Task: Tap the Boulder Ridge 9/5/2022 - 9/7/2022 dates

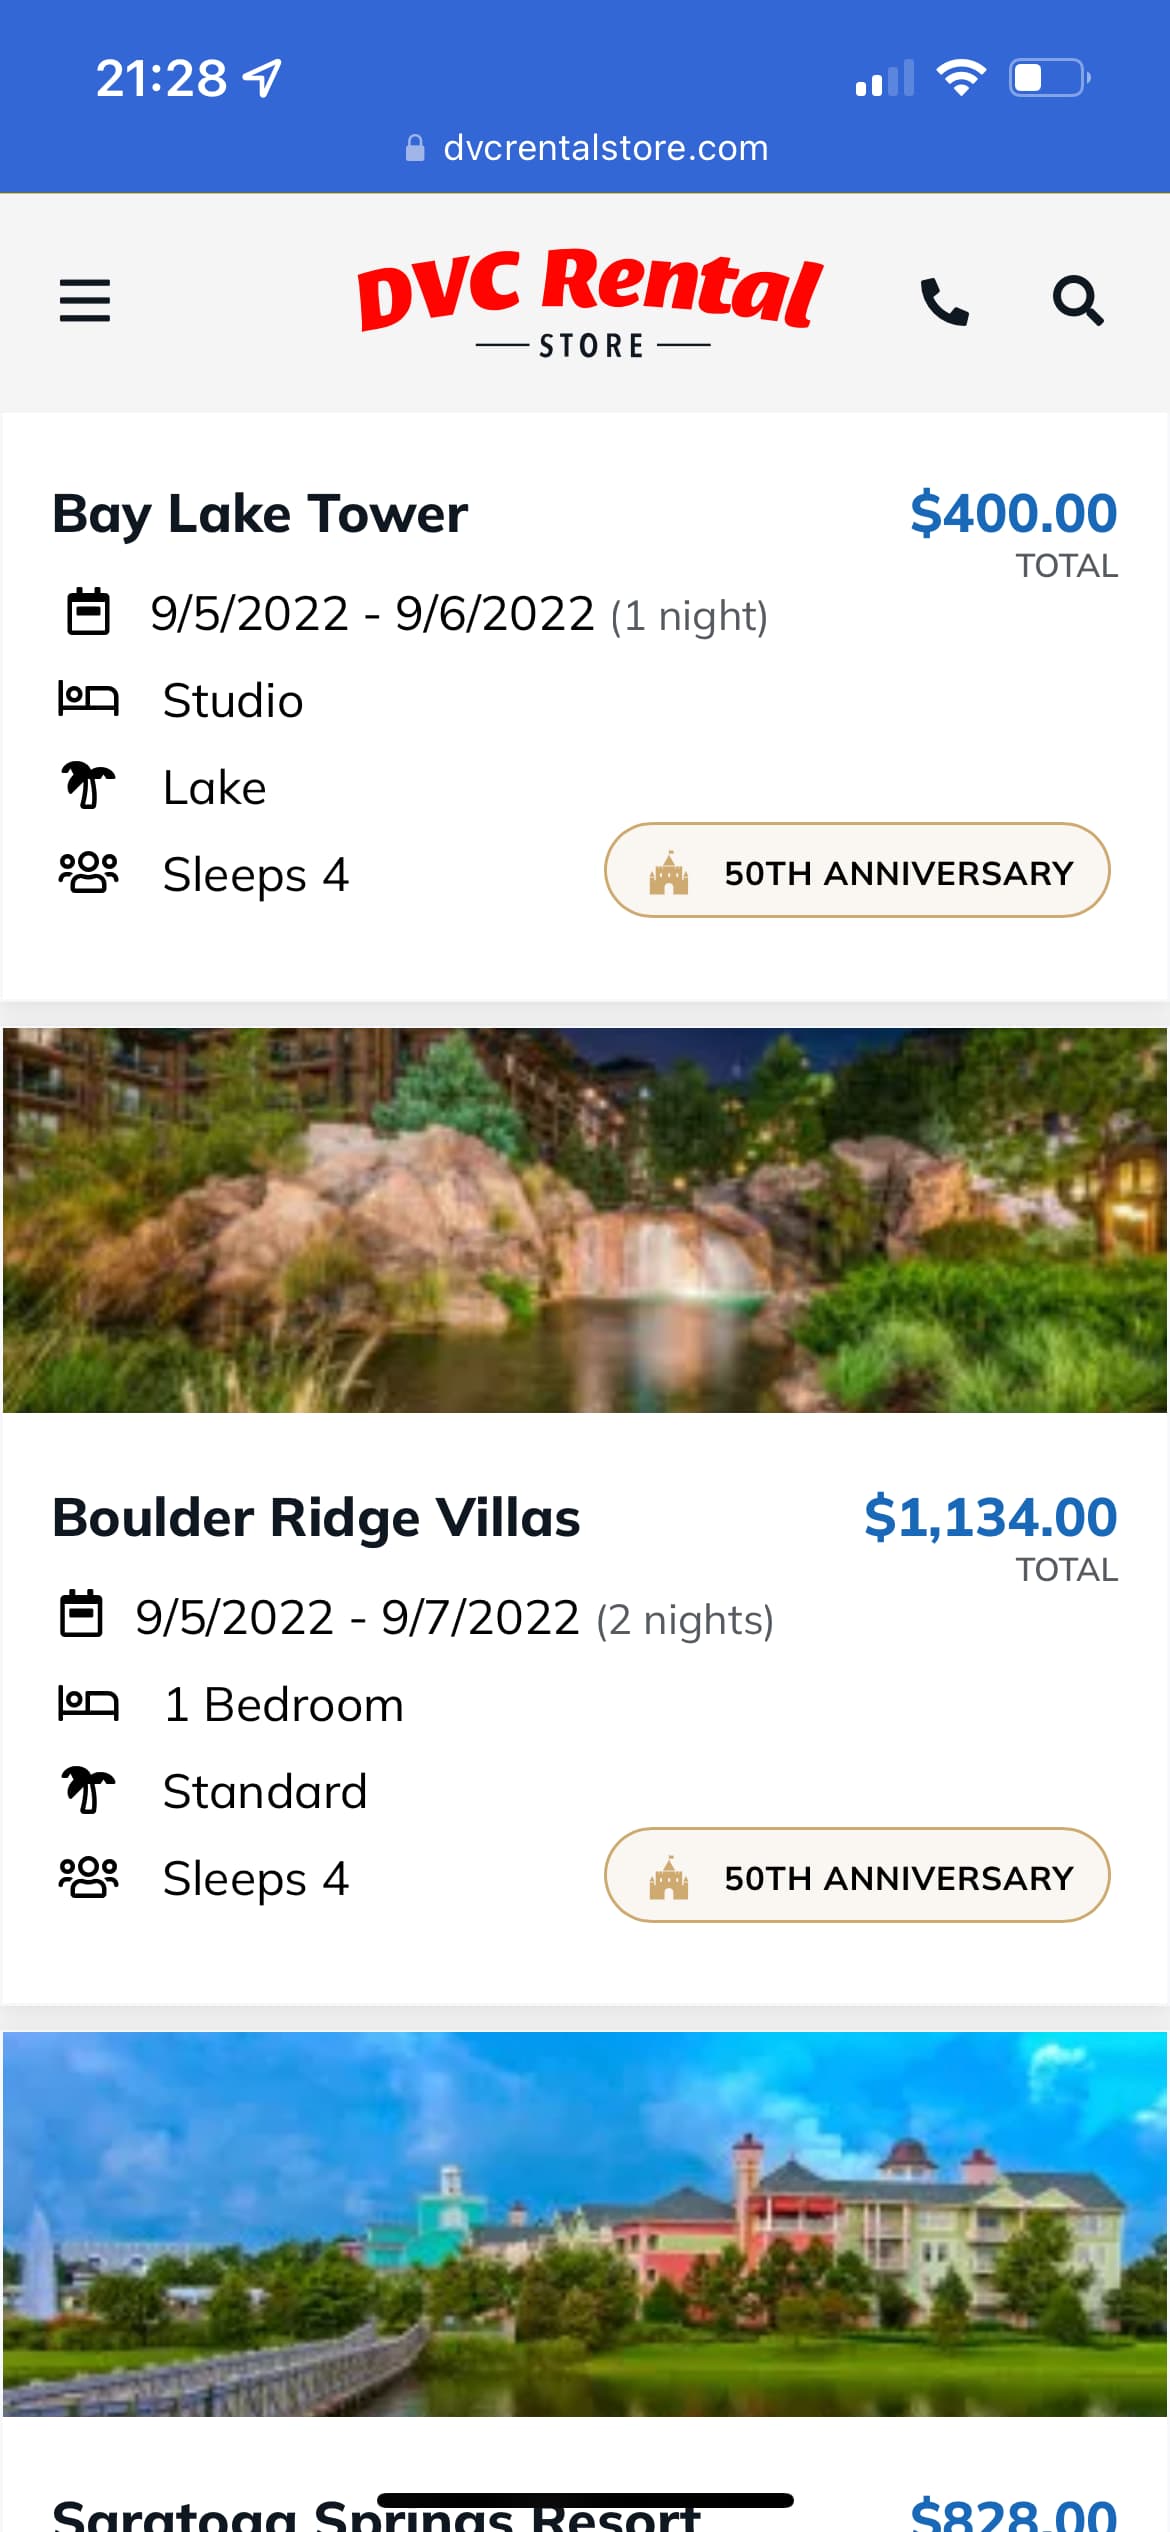Action: (x=357, y=1618)
